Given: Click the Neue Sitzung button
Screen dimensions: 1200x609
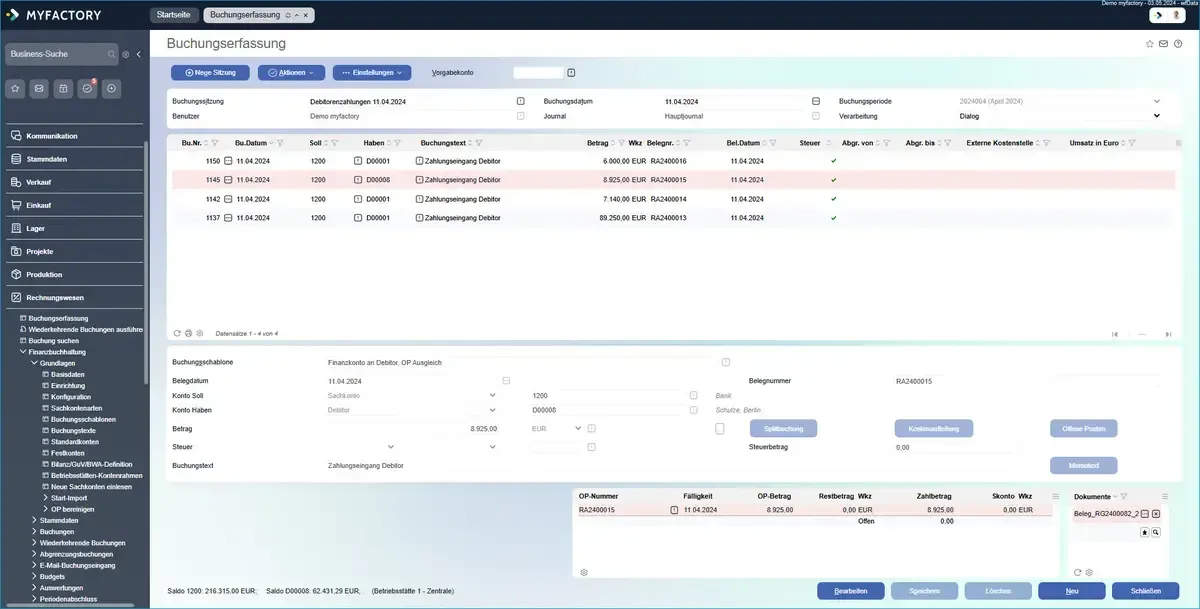Looking at the screenshot, I should 210,73.
